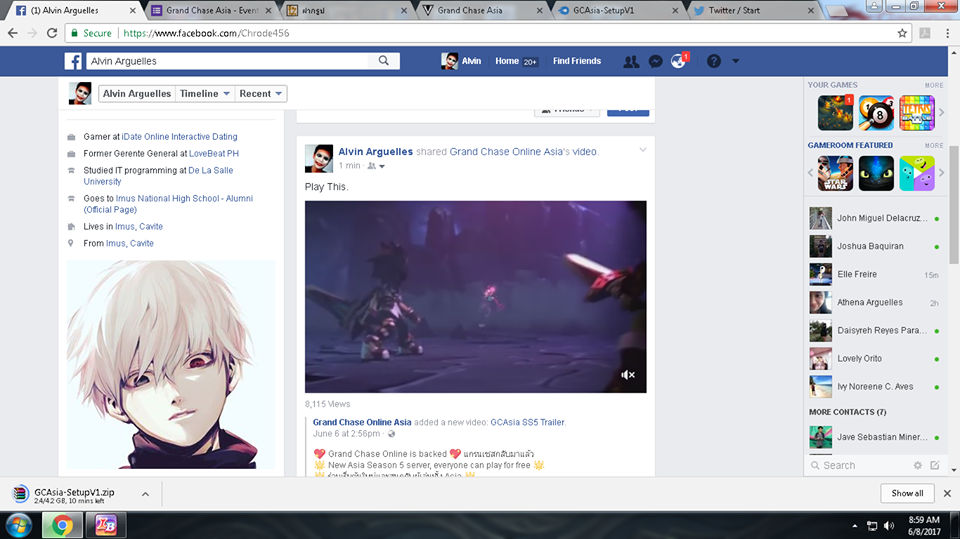
Task: Open chat with Lovely Orito
Action: click(876, 358)
